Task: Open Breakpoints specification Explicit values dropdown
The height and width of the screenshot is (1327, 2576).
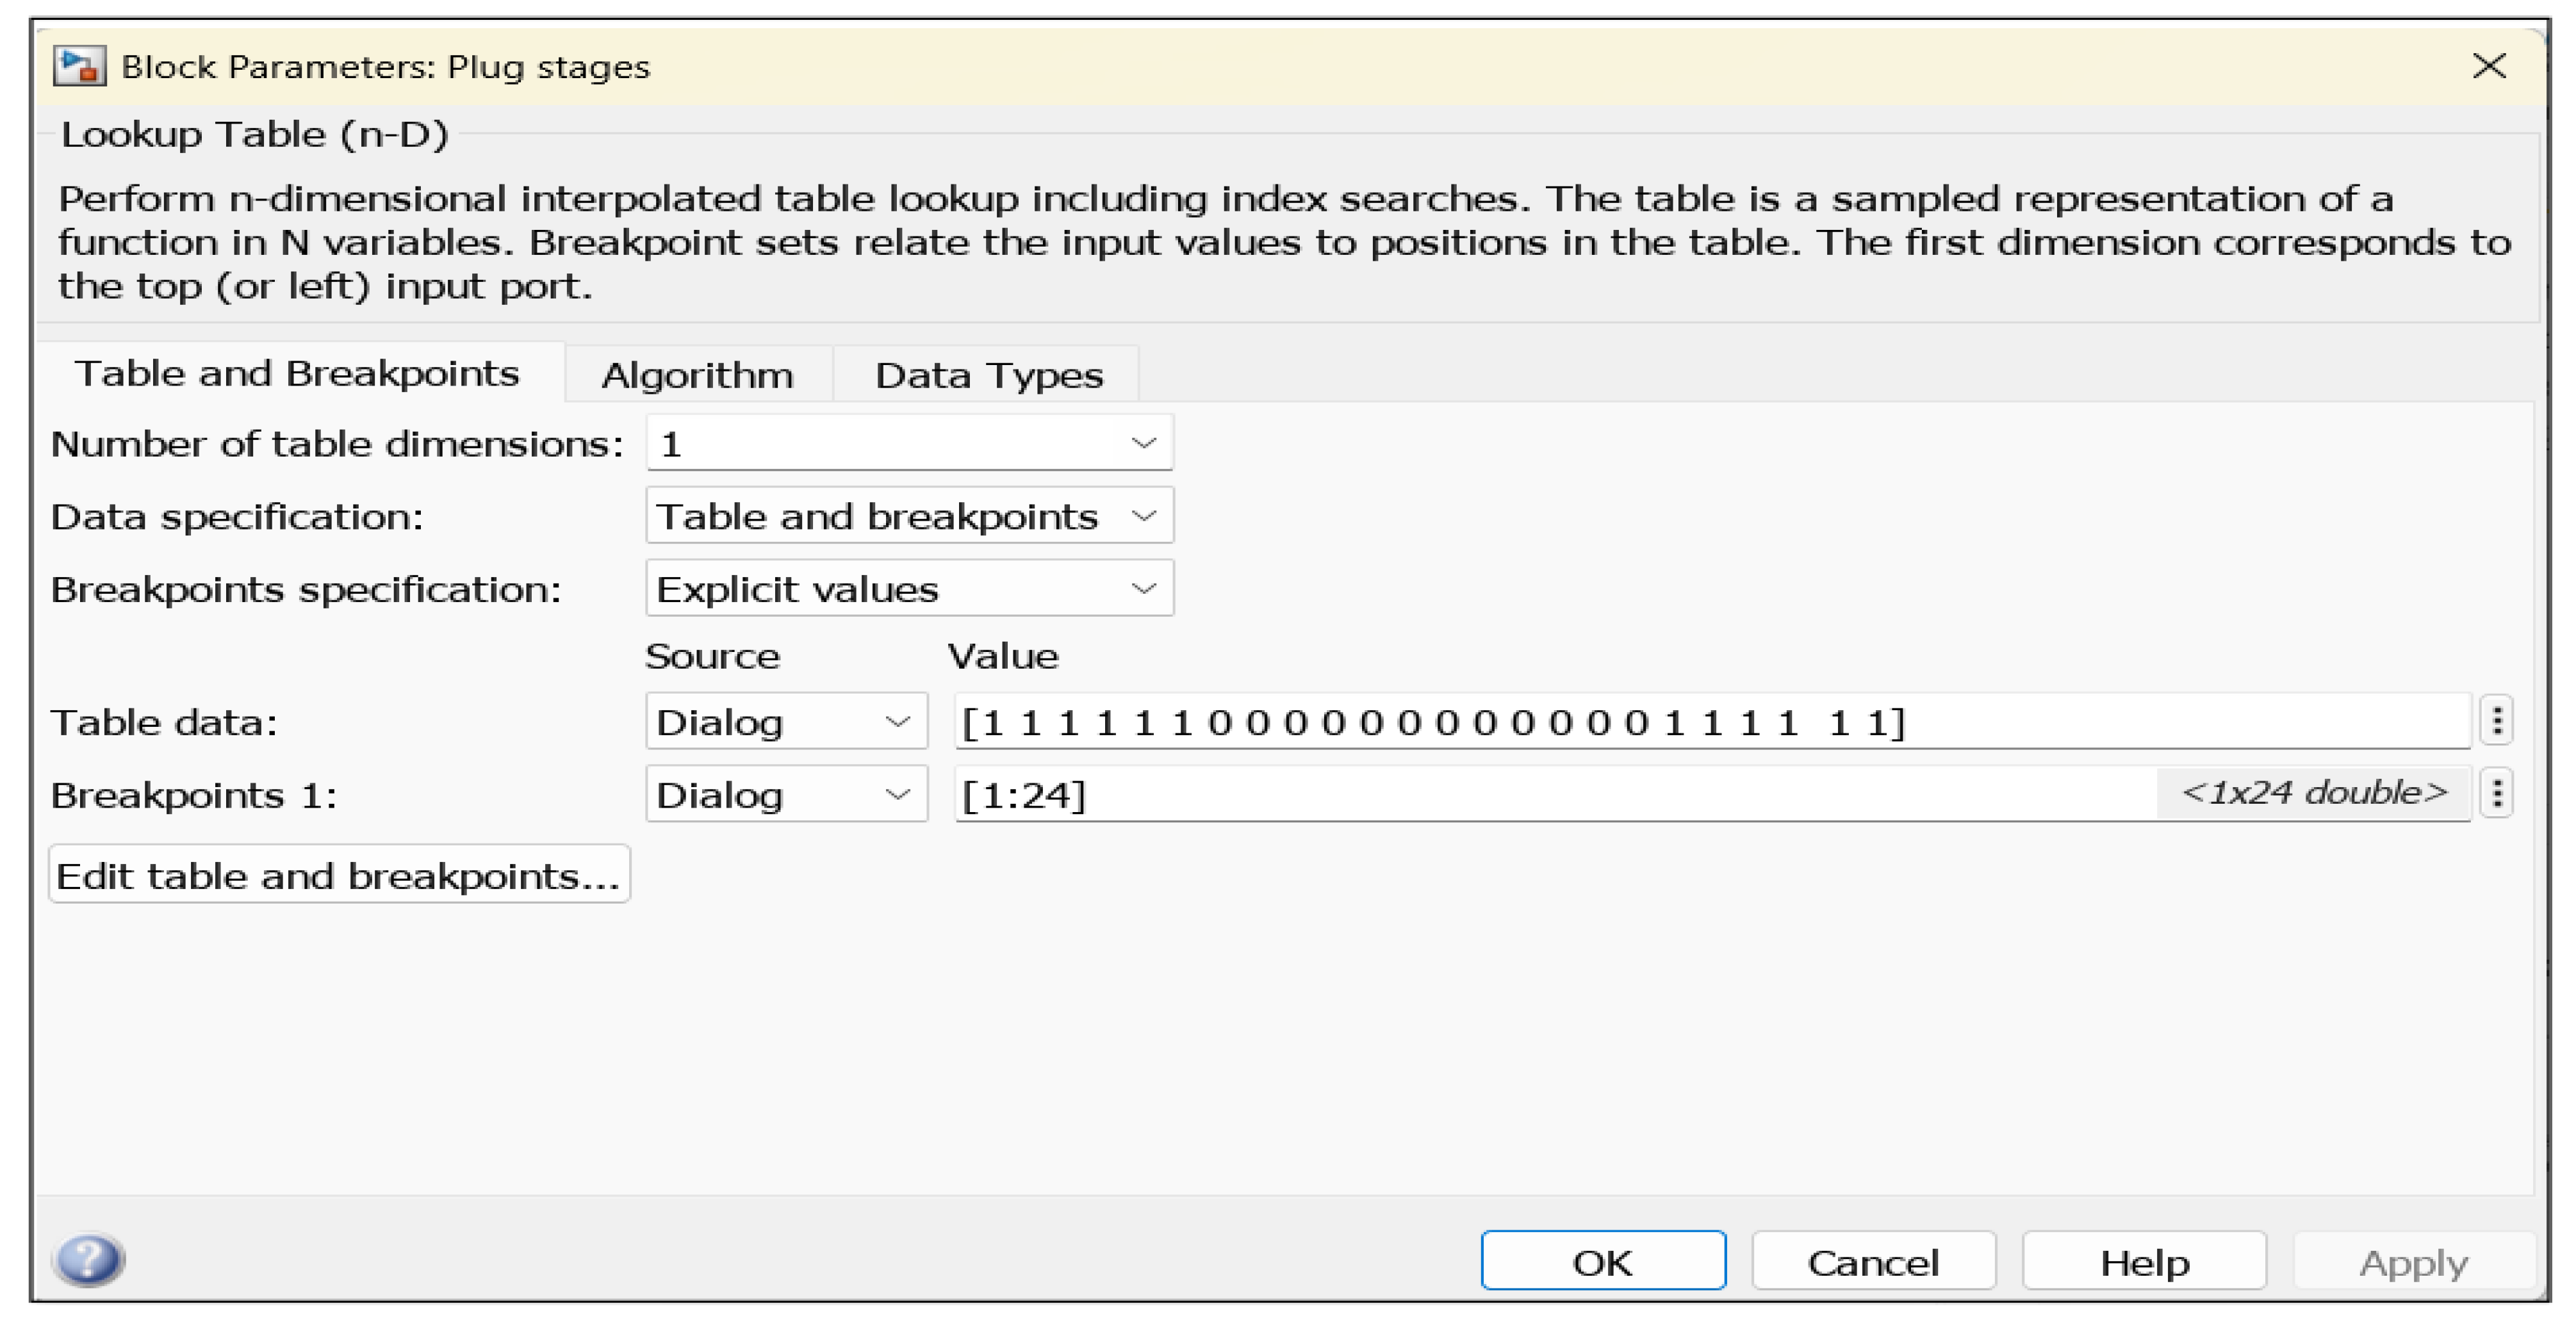Action: 908,589
